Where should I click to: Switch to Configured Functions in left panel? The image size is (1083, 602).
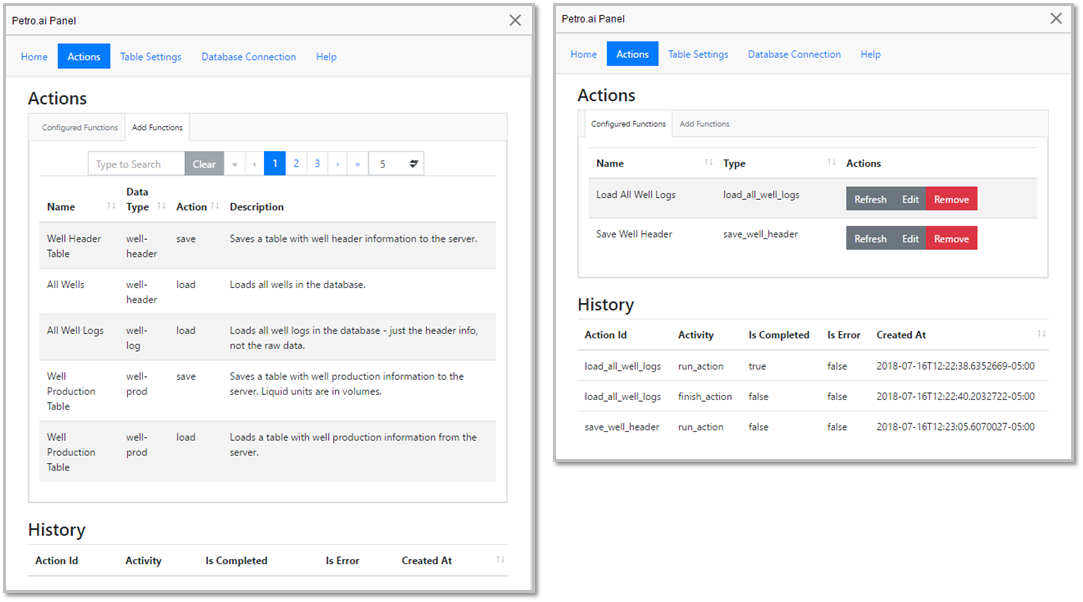point(79,128)
